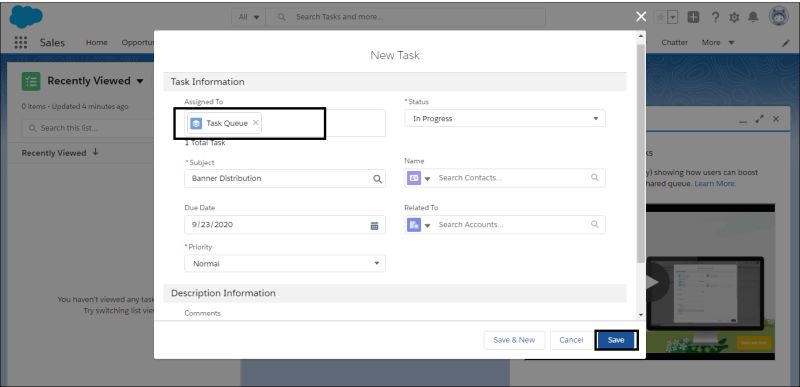Viewport: 800px width, 387px height.
Task: Open the user profile avatar
Action: (779, 17)
